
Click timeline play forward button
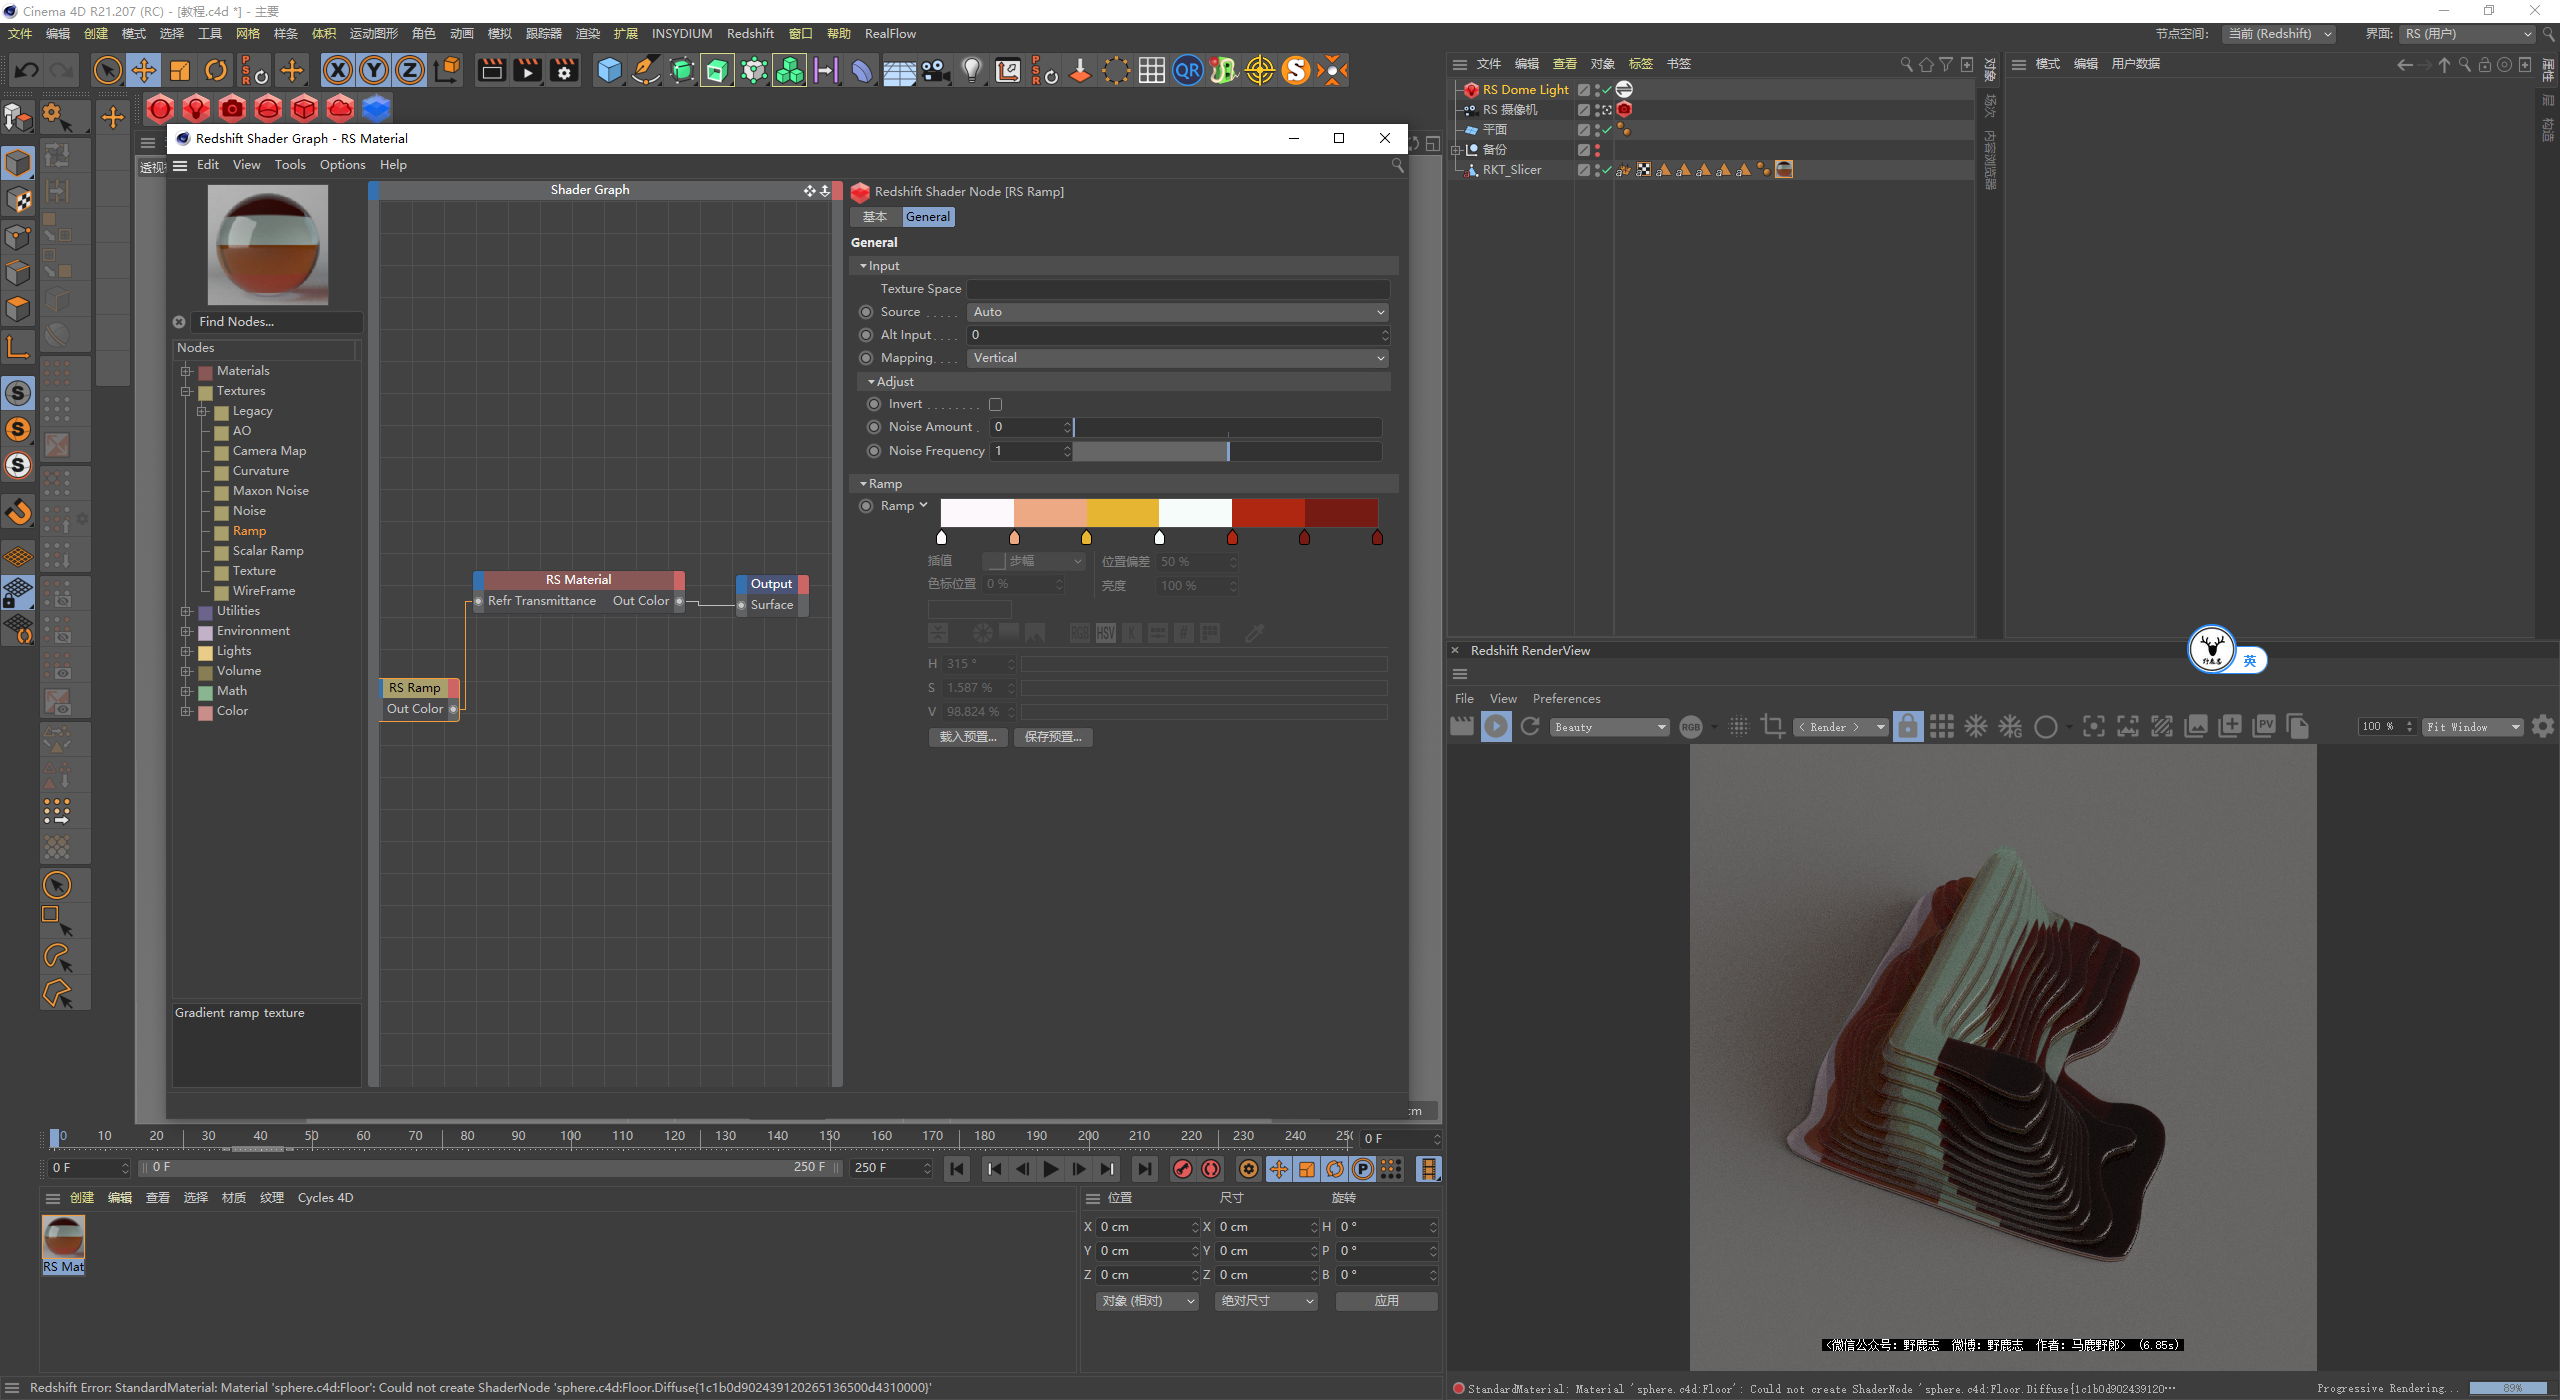[1050, 1169]
